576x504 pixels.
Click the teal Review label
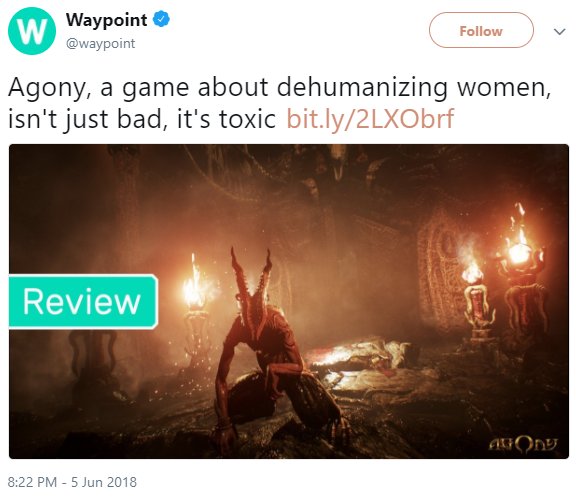click(x=83, y=301)
